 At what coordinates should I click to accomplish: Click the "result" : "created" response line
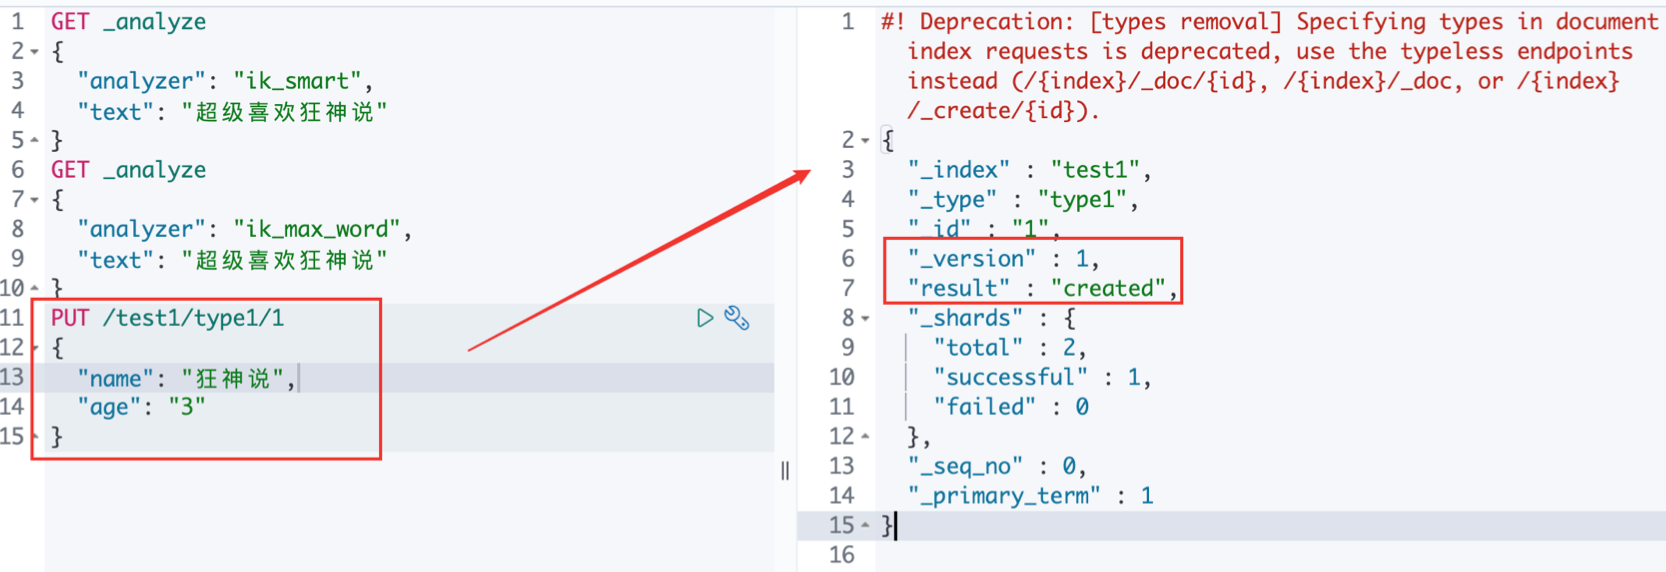(1043, 288)
